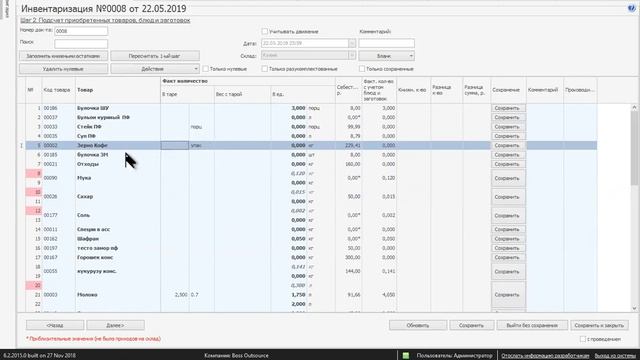Click the Книжн. к-во column header

click(413, 90)
